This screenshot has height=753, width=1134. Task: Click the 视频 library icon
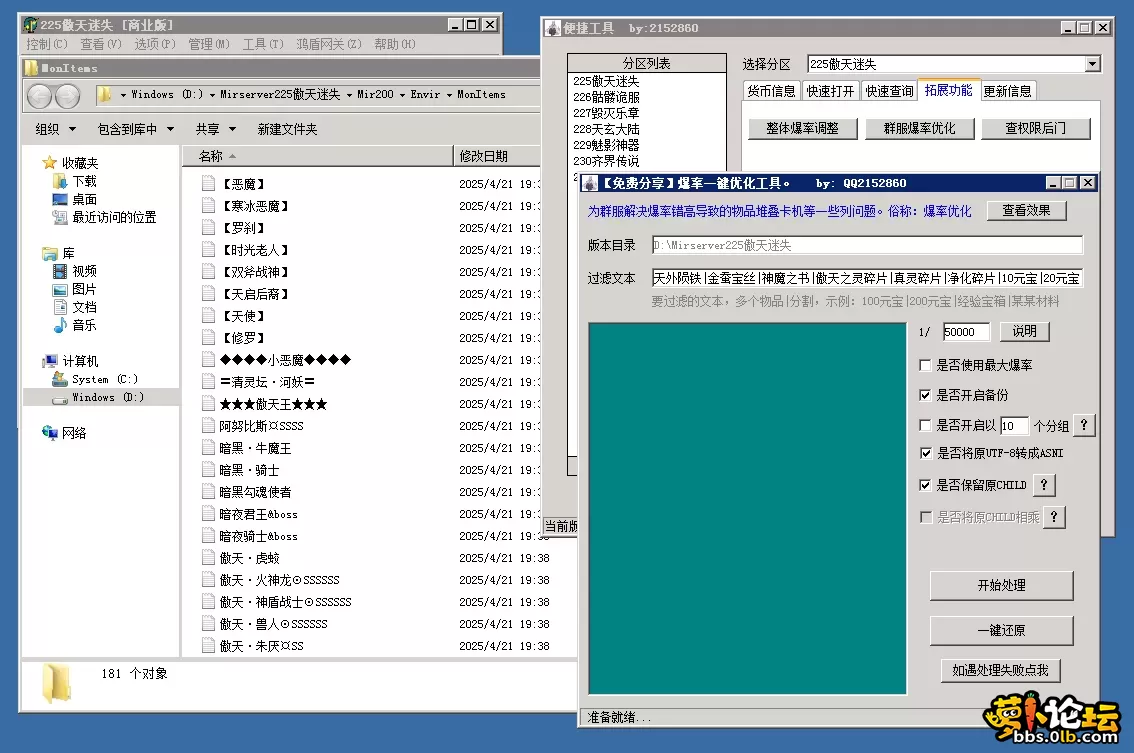pyautogui.click(x=60, y=271)
